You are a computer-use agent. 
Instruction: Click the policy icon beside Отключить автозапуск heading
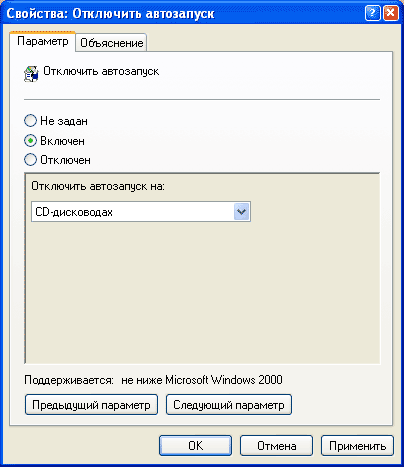31,74
